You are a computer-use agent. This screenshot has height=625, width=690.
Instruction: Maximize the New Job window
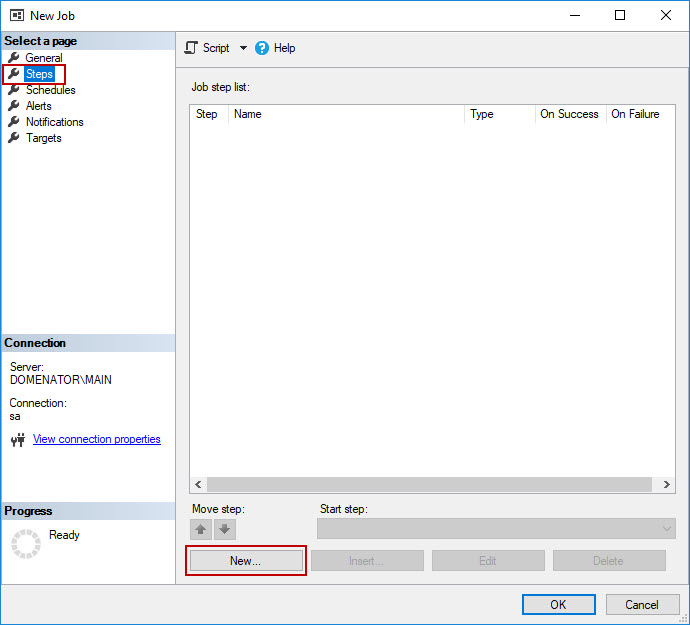620,15
